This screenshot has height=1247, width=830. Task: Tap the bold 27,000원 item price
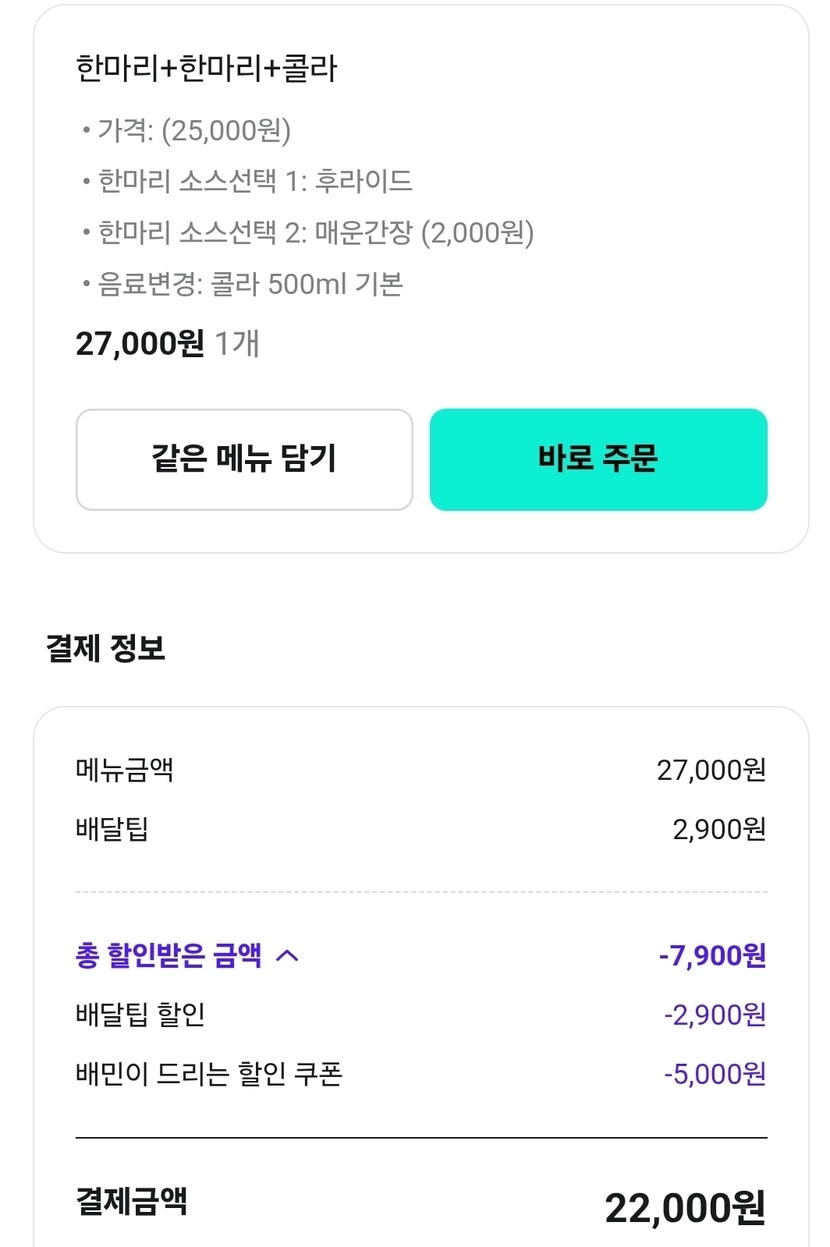(x=139, y=344)
